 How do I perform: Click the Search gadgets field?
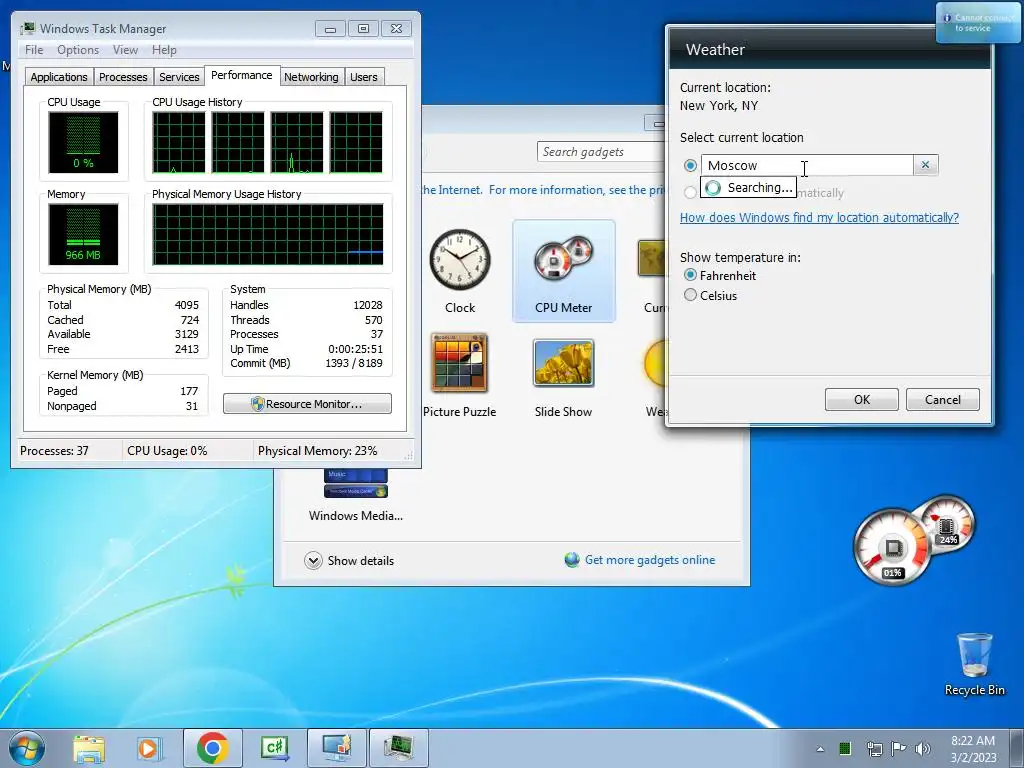point(601,152)
